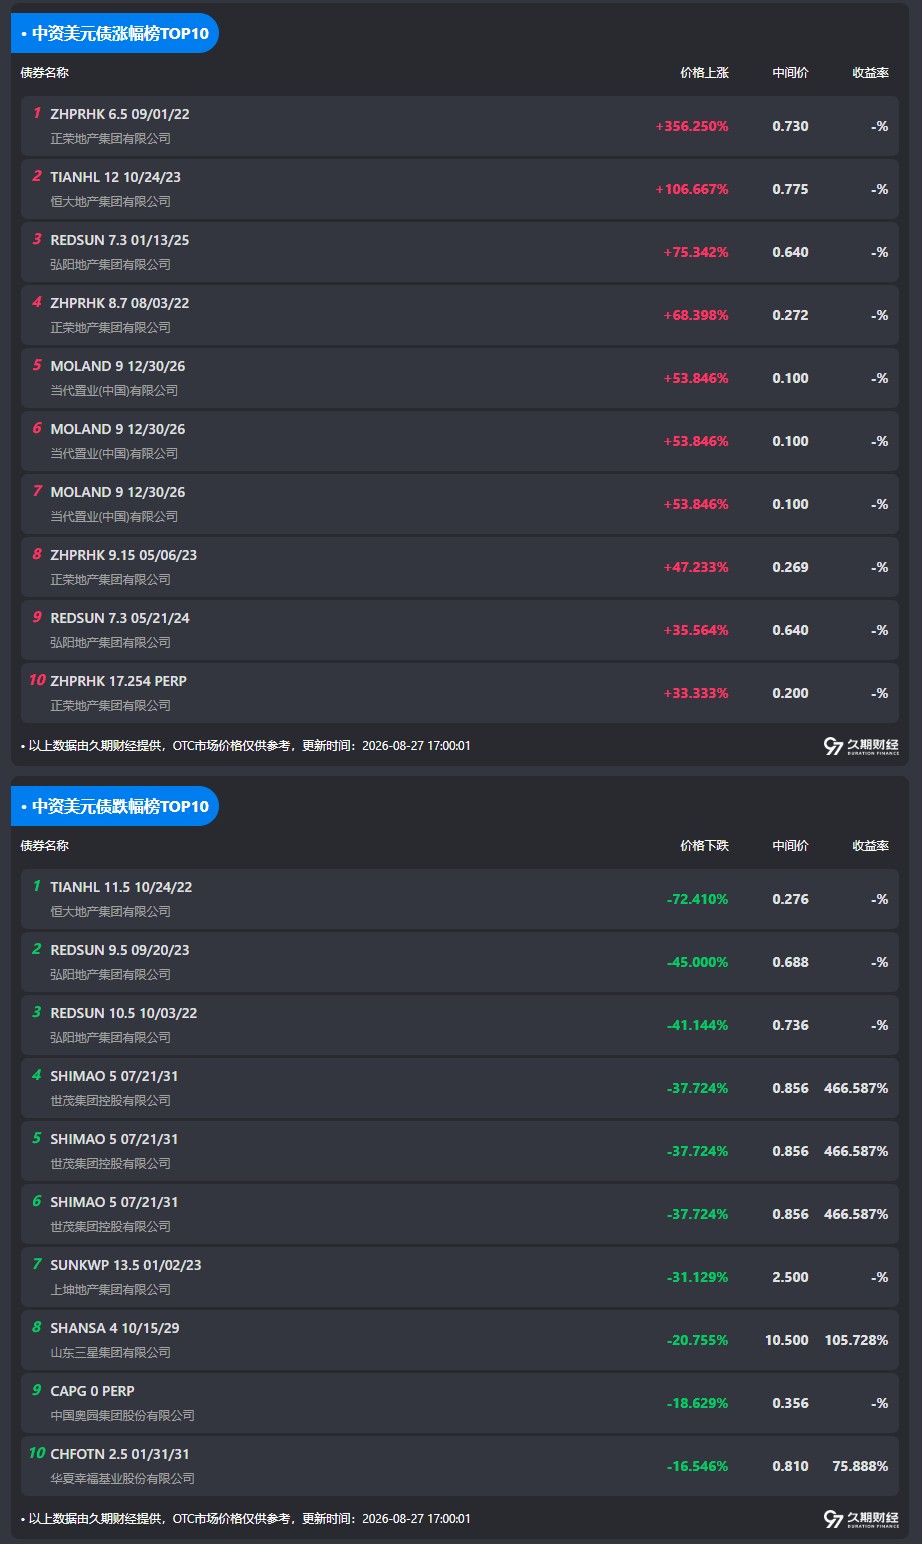Open the rank 5 SHIMAO 5 07/21/31 row
Image resolution: width=922 pixels, height=1544 pixels.
(460, 1151)
